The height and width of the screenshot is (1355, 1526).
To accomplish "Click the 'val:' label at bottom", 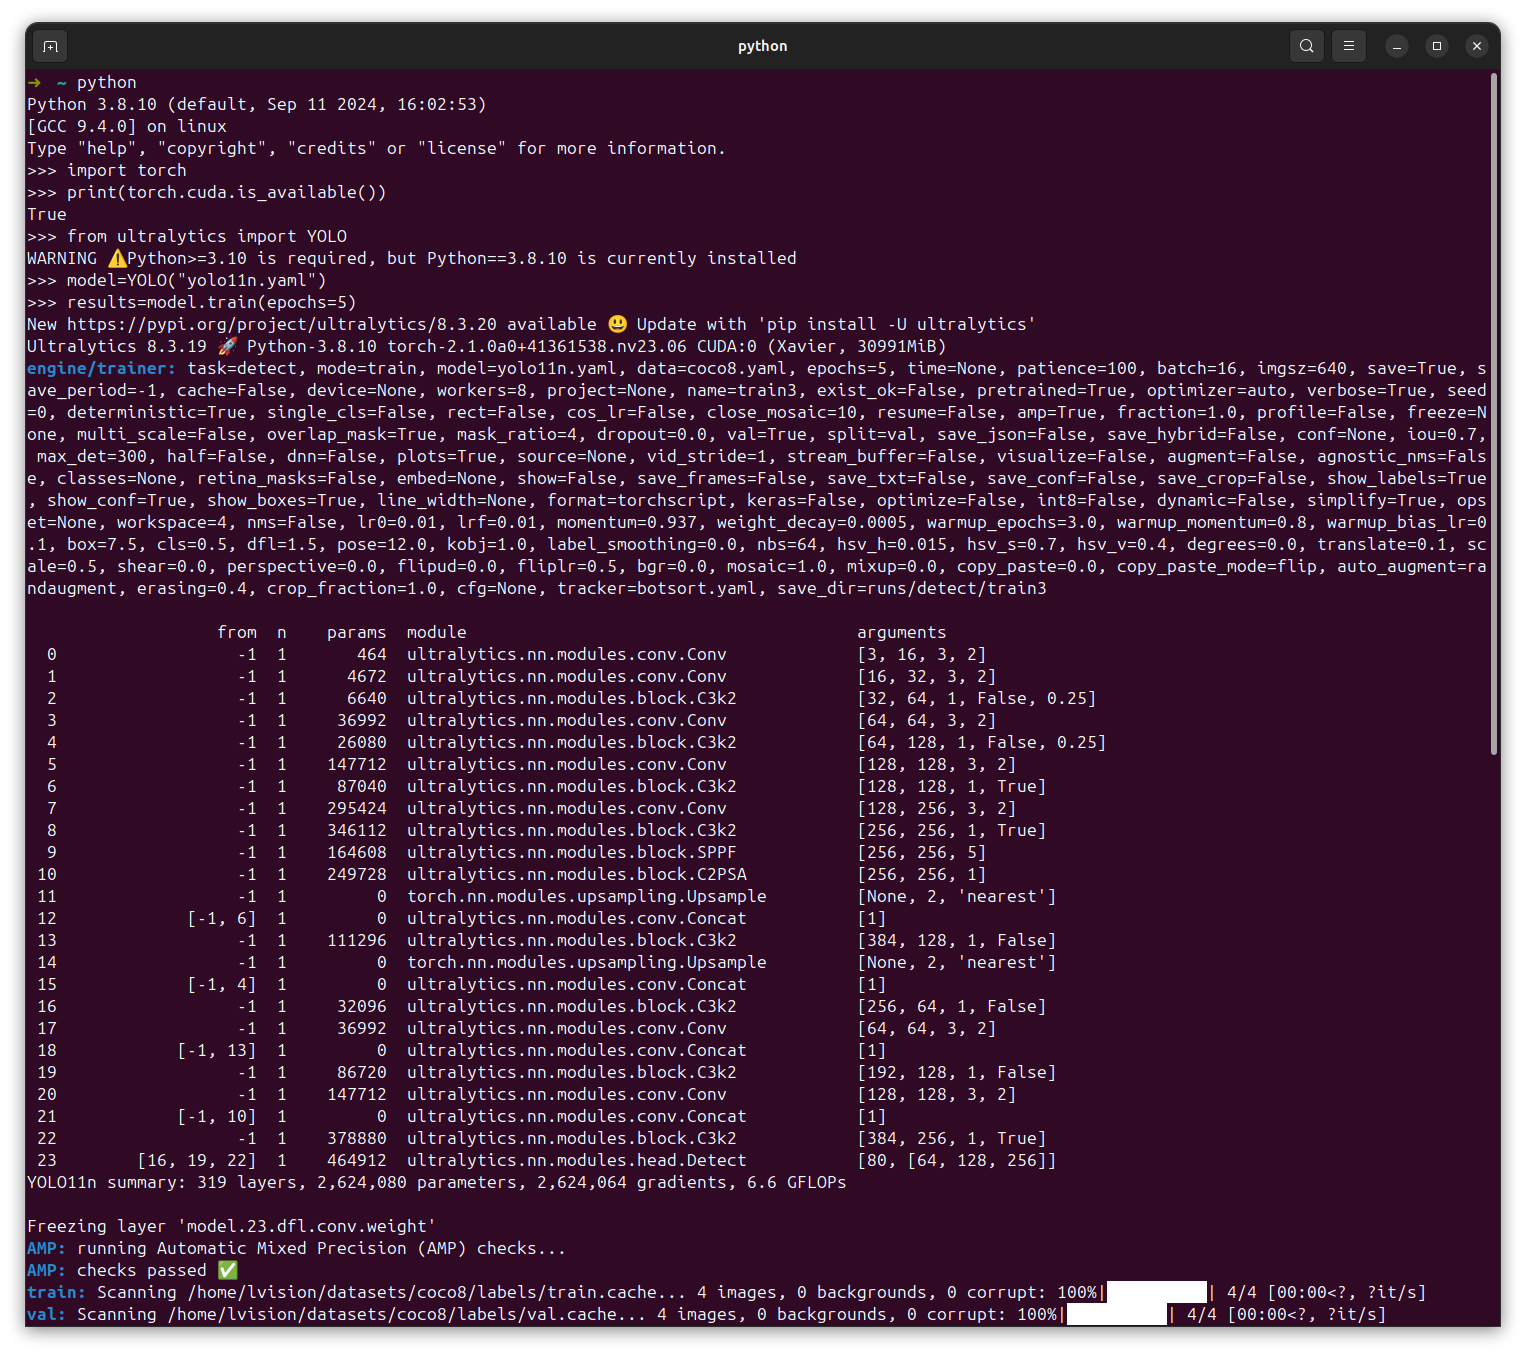I will point(47,1314).
